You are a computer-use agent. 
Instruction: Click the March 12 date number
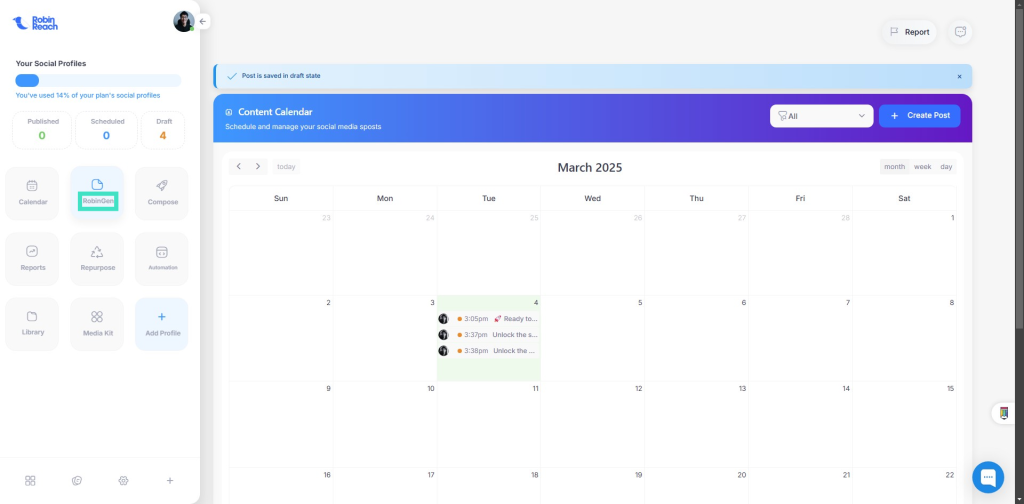639,388
